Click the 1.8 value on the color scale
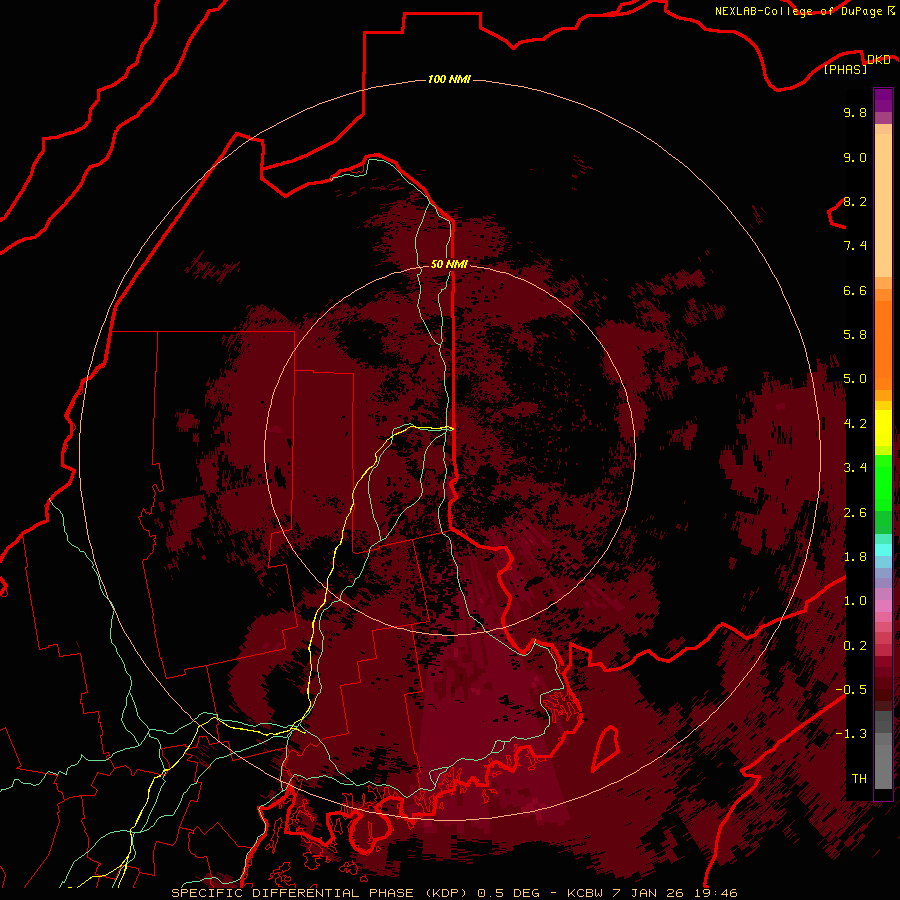Viewport: 900px width, 900px height. (x=855, y=557)
